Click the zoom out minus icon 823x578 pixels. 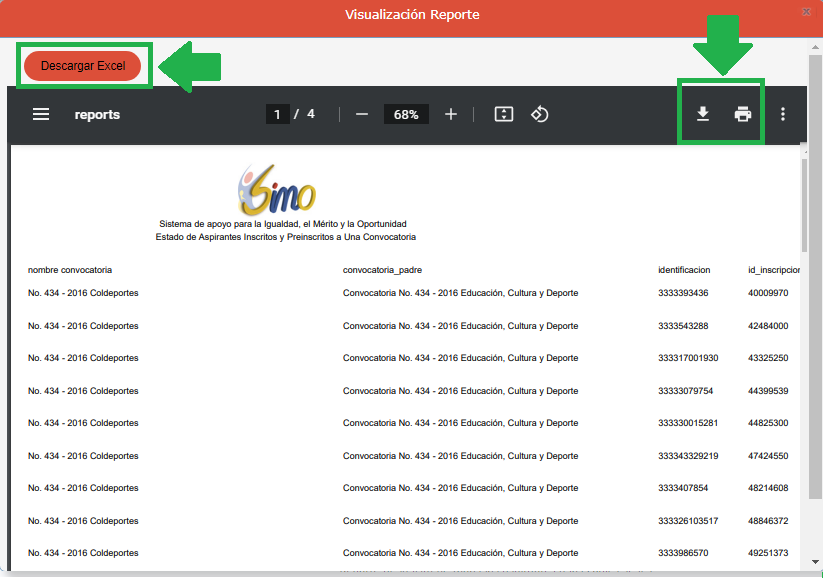pyautogui.click(x=362, y=114)
